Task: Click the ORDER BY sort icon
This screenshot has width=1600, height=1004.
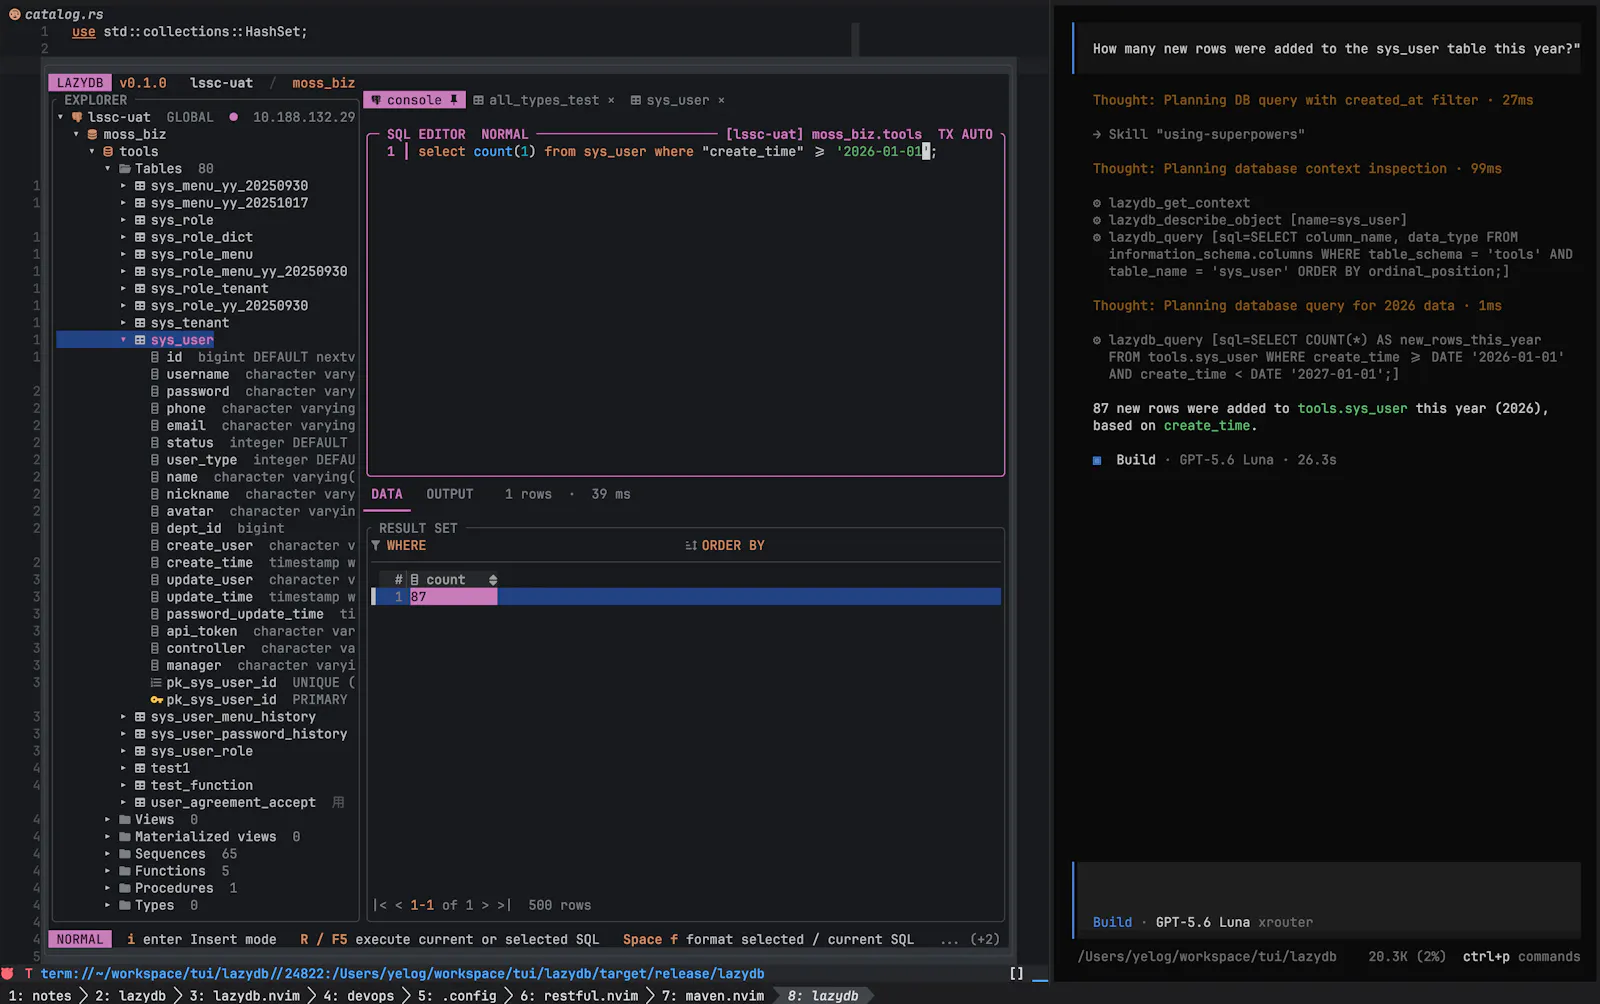Action: click(691, 546)
